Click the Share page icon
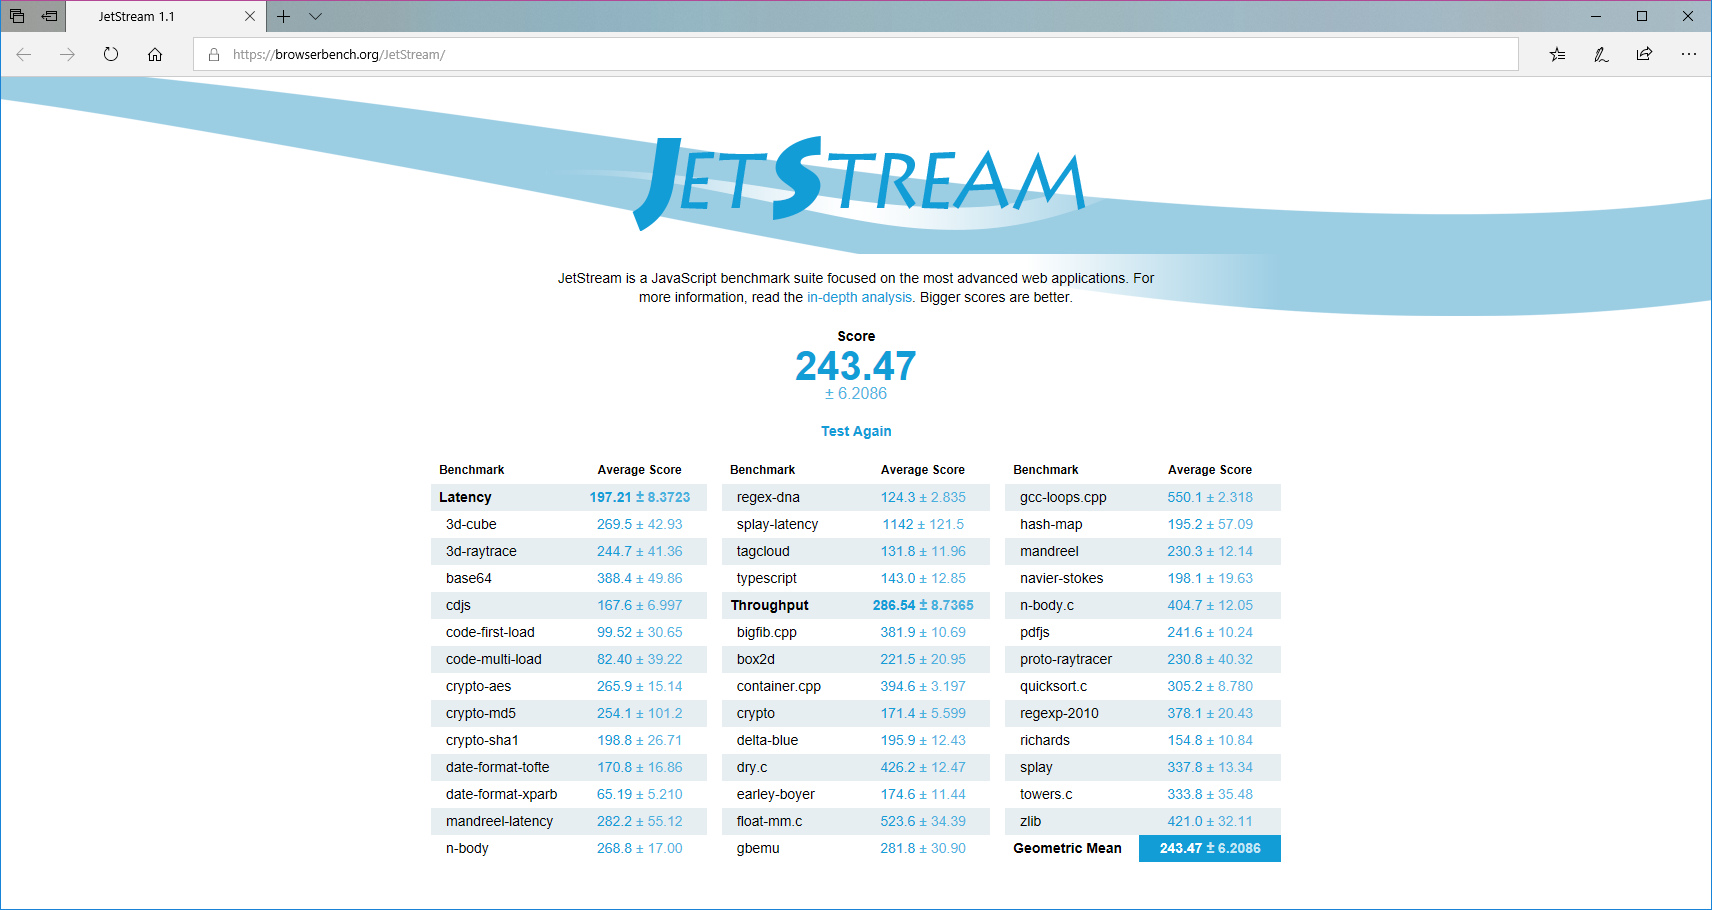This screenshot has width=1712, height=910. pos(1645,55)
